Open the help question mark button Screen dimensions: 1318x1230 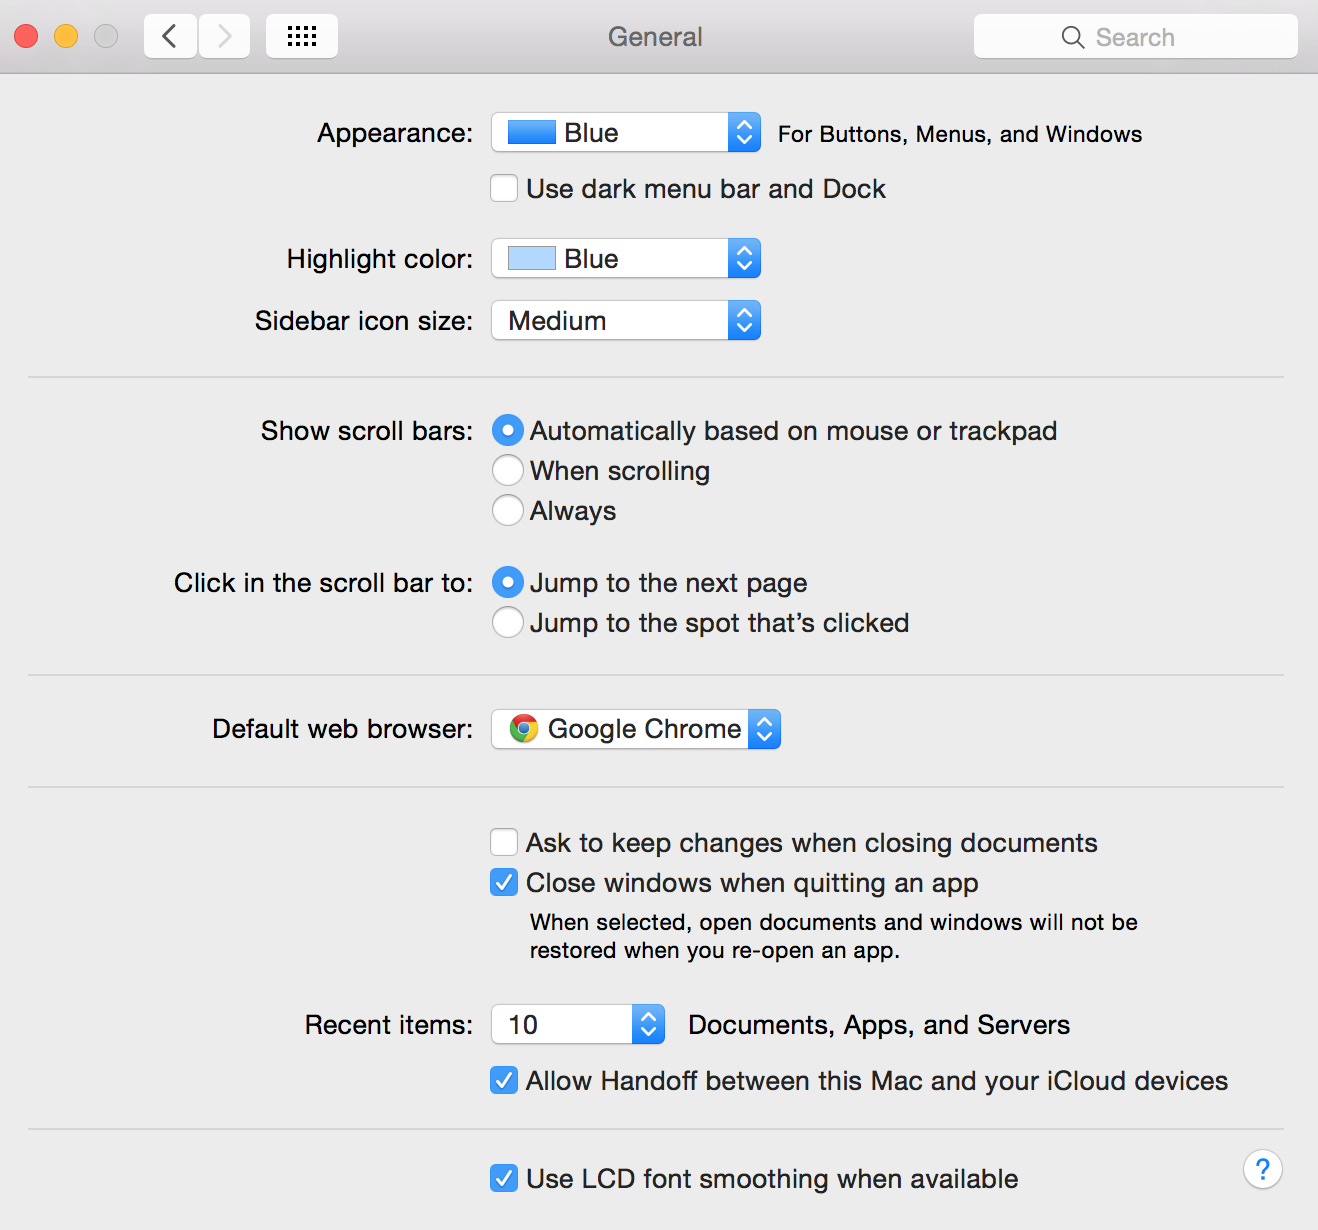point(1263,1169)
